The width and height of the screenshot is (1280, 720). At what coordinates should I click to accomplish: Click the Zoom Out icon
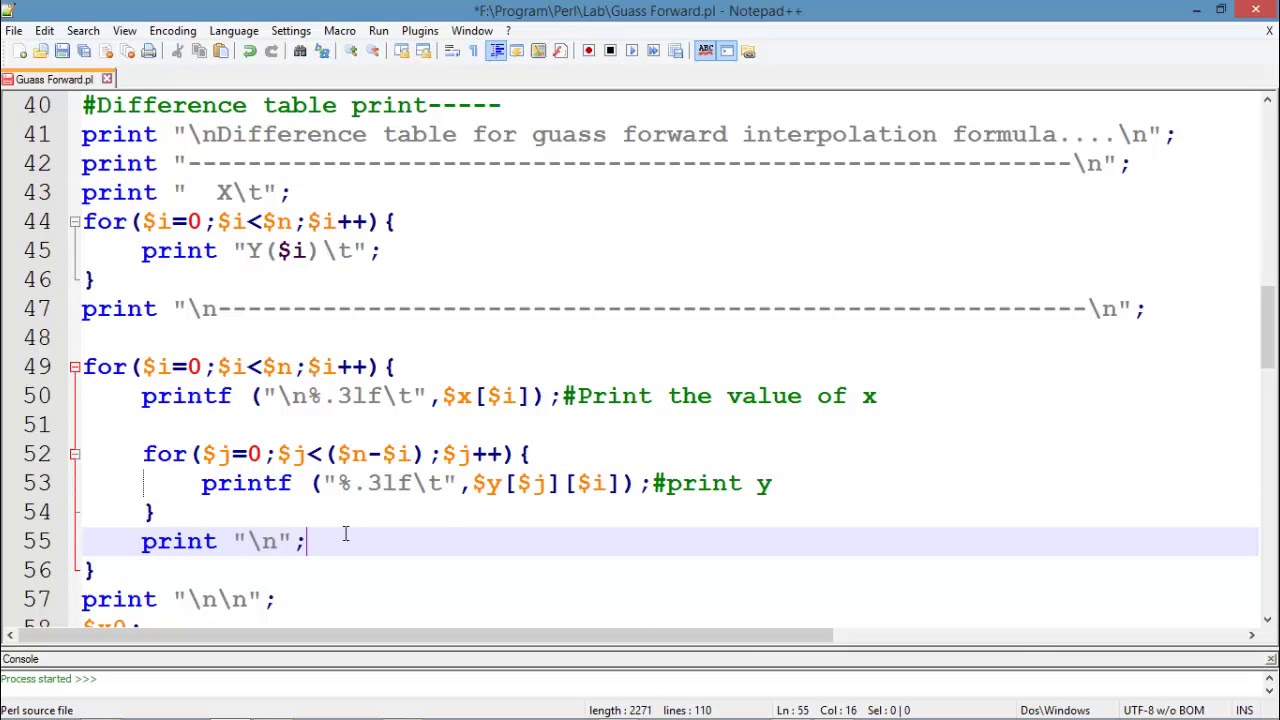(373, 51)
